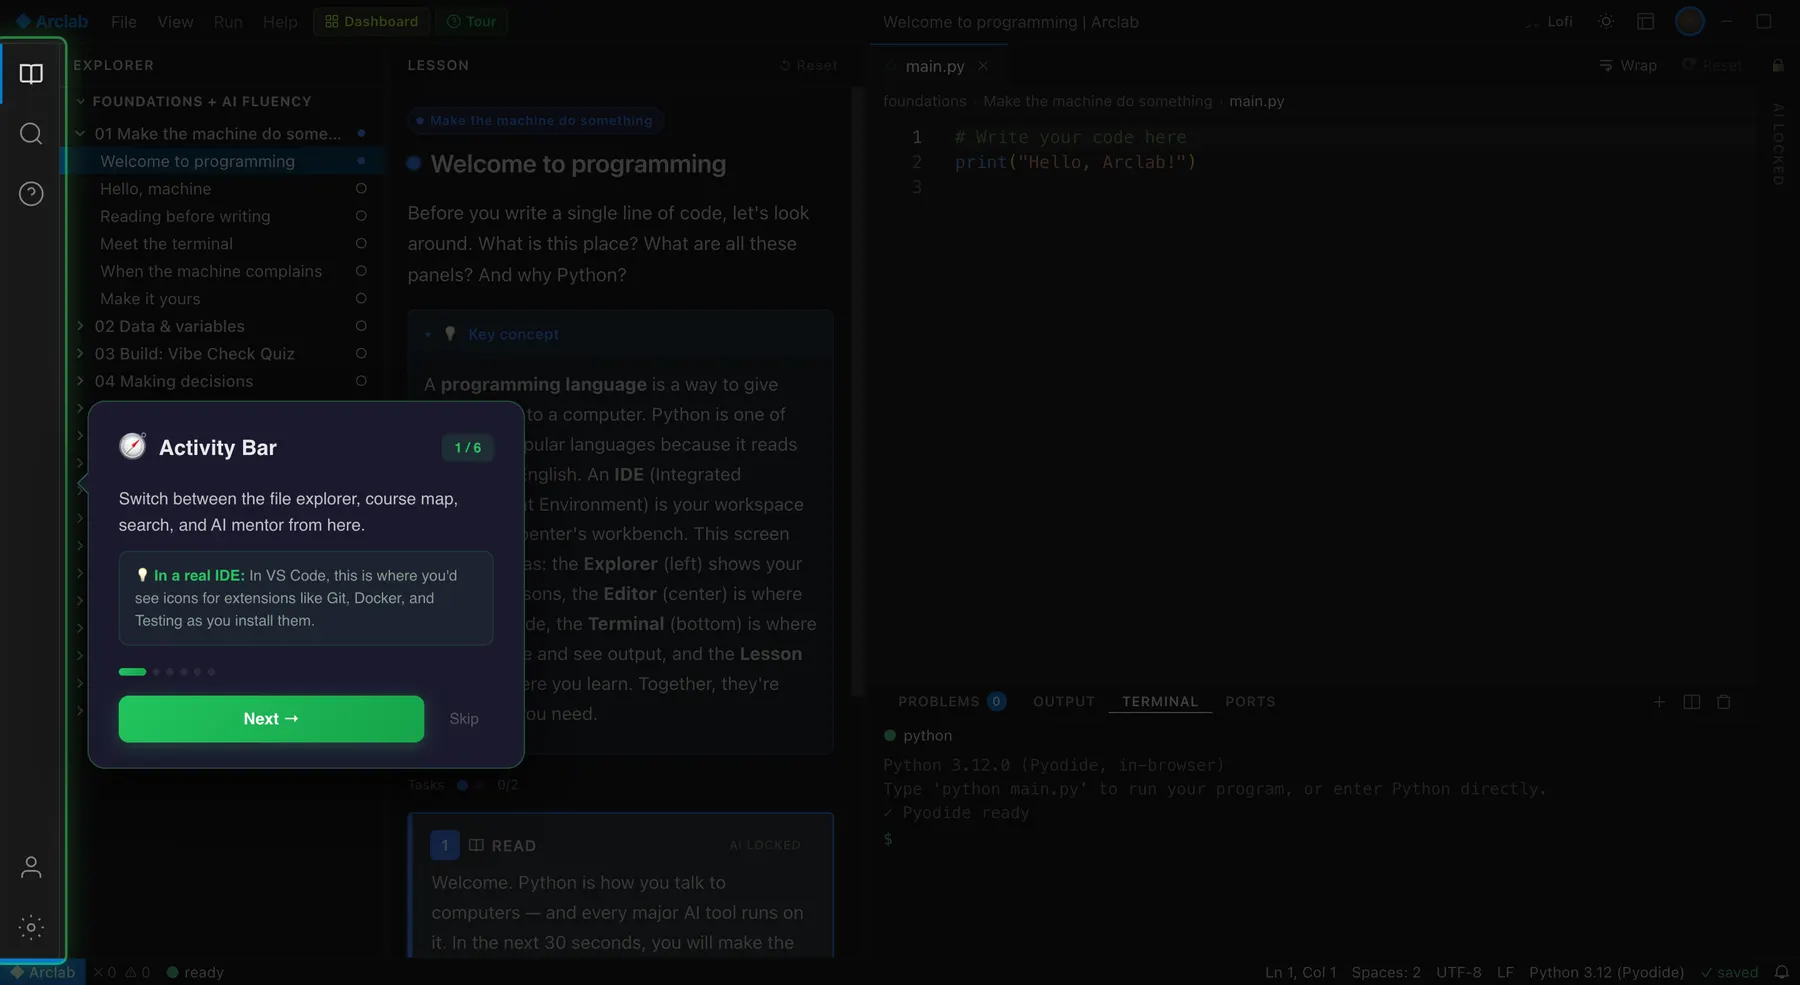The width and height of the screenshot is (1800, 985).
Task: Collapse the Foundations + AI Fluency section
Action: [x=195, y=101]
